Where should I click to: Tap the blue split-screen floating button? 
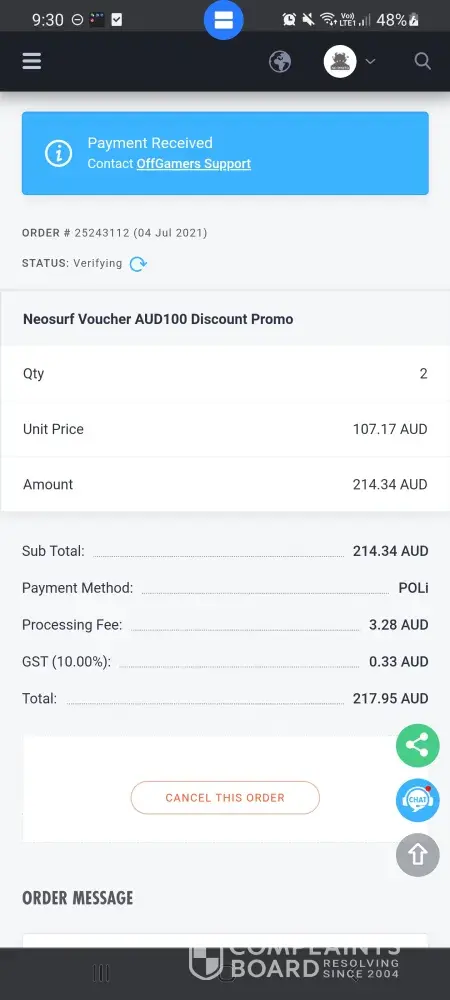[x=224, y=20]
